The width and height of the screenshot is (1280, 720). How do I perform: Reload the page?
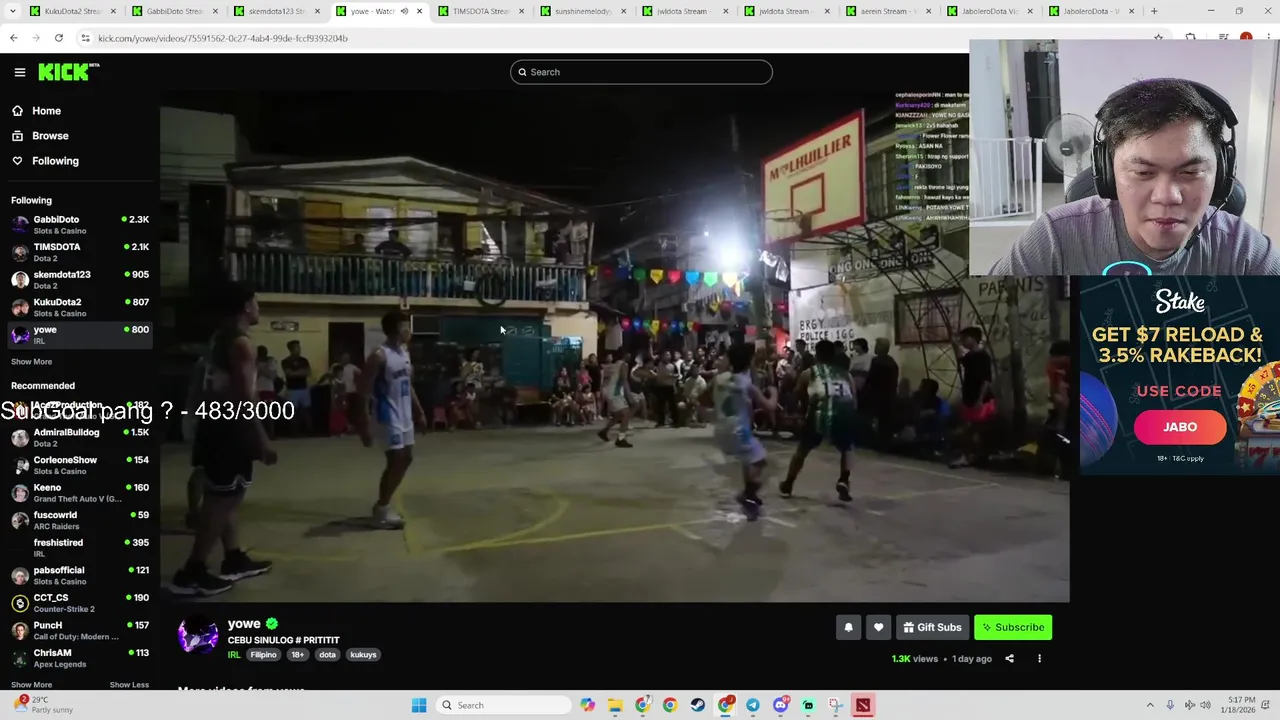click(59, 38)
